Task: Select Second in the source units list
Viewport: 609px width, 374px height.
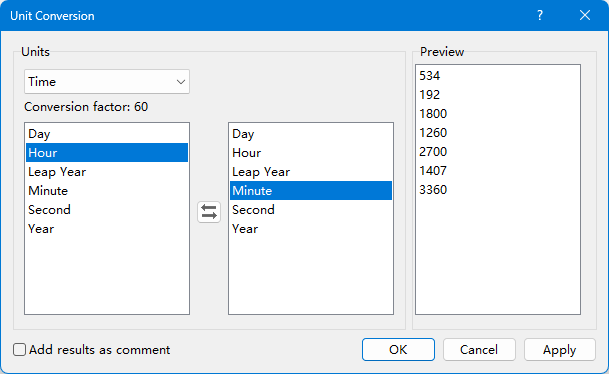Action: [107, 210]
